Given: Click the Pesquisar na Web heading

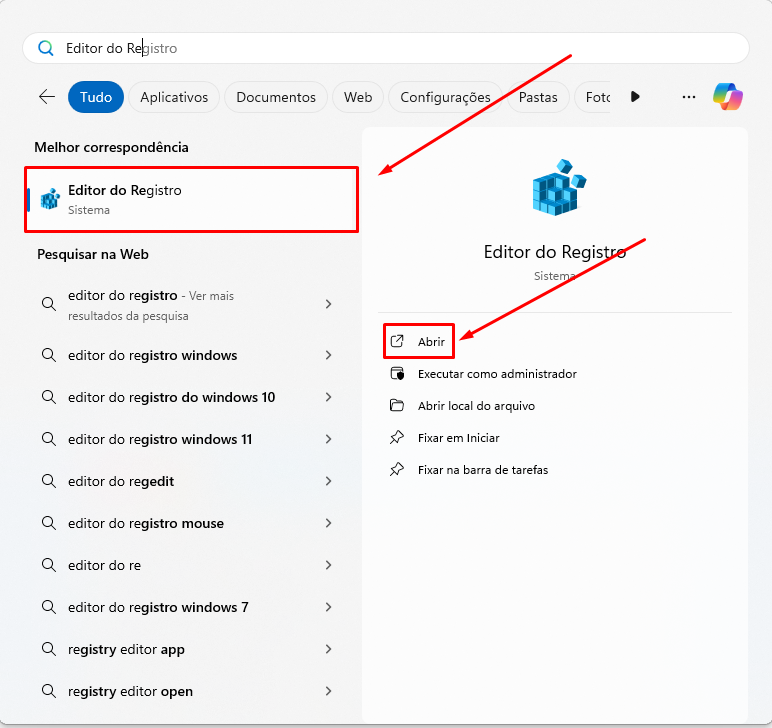Looking at the screenshot, I should [93, 254].
